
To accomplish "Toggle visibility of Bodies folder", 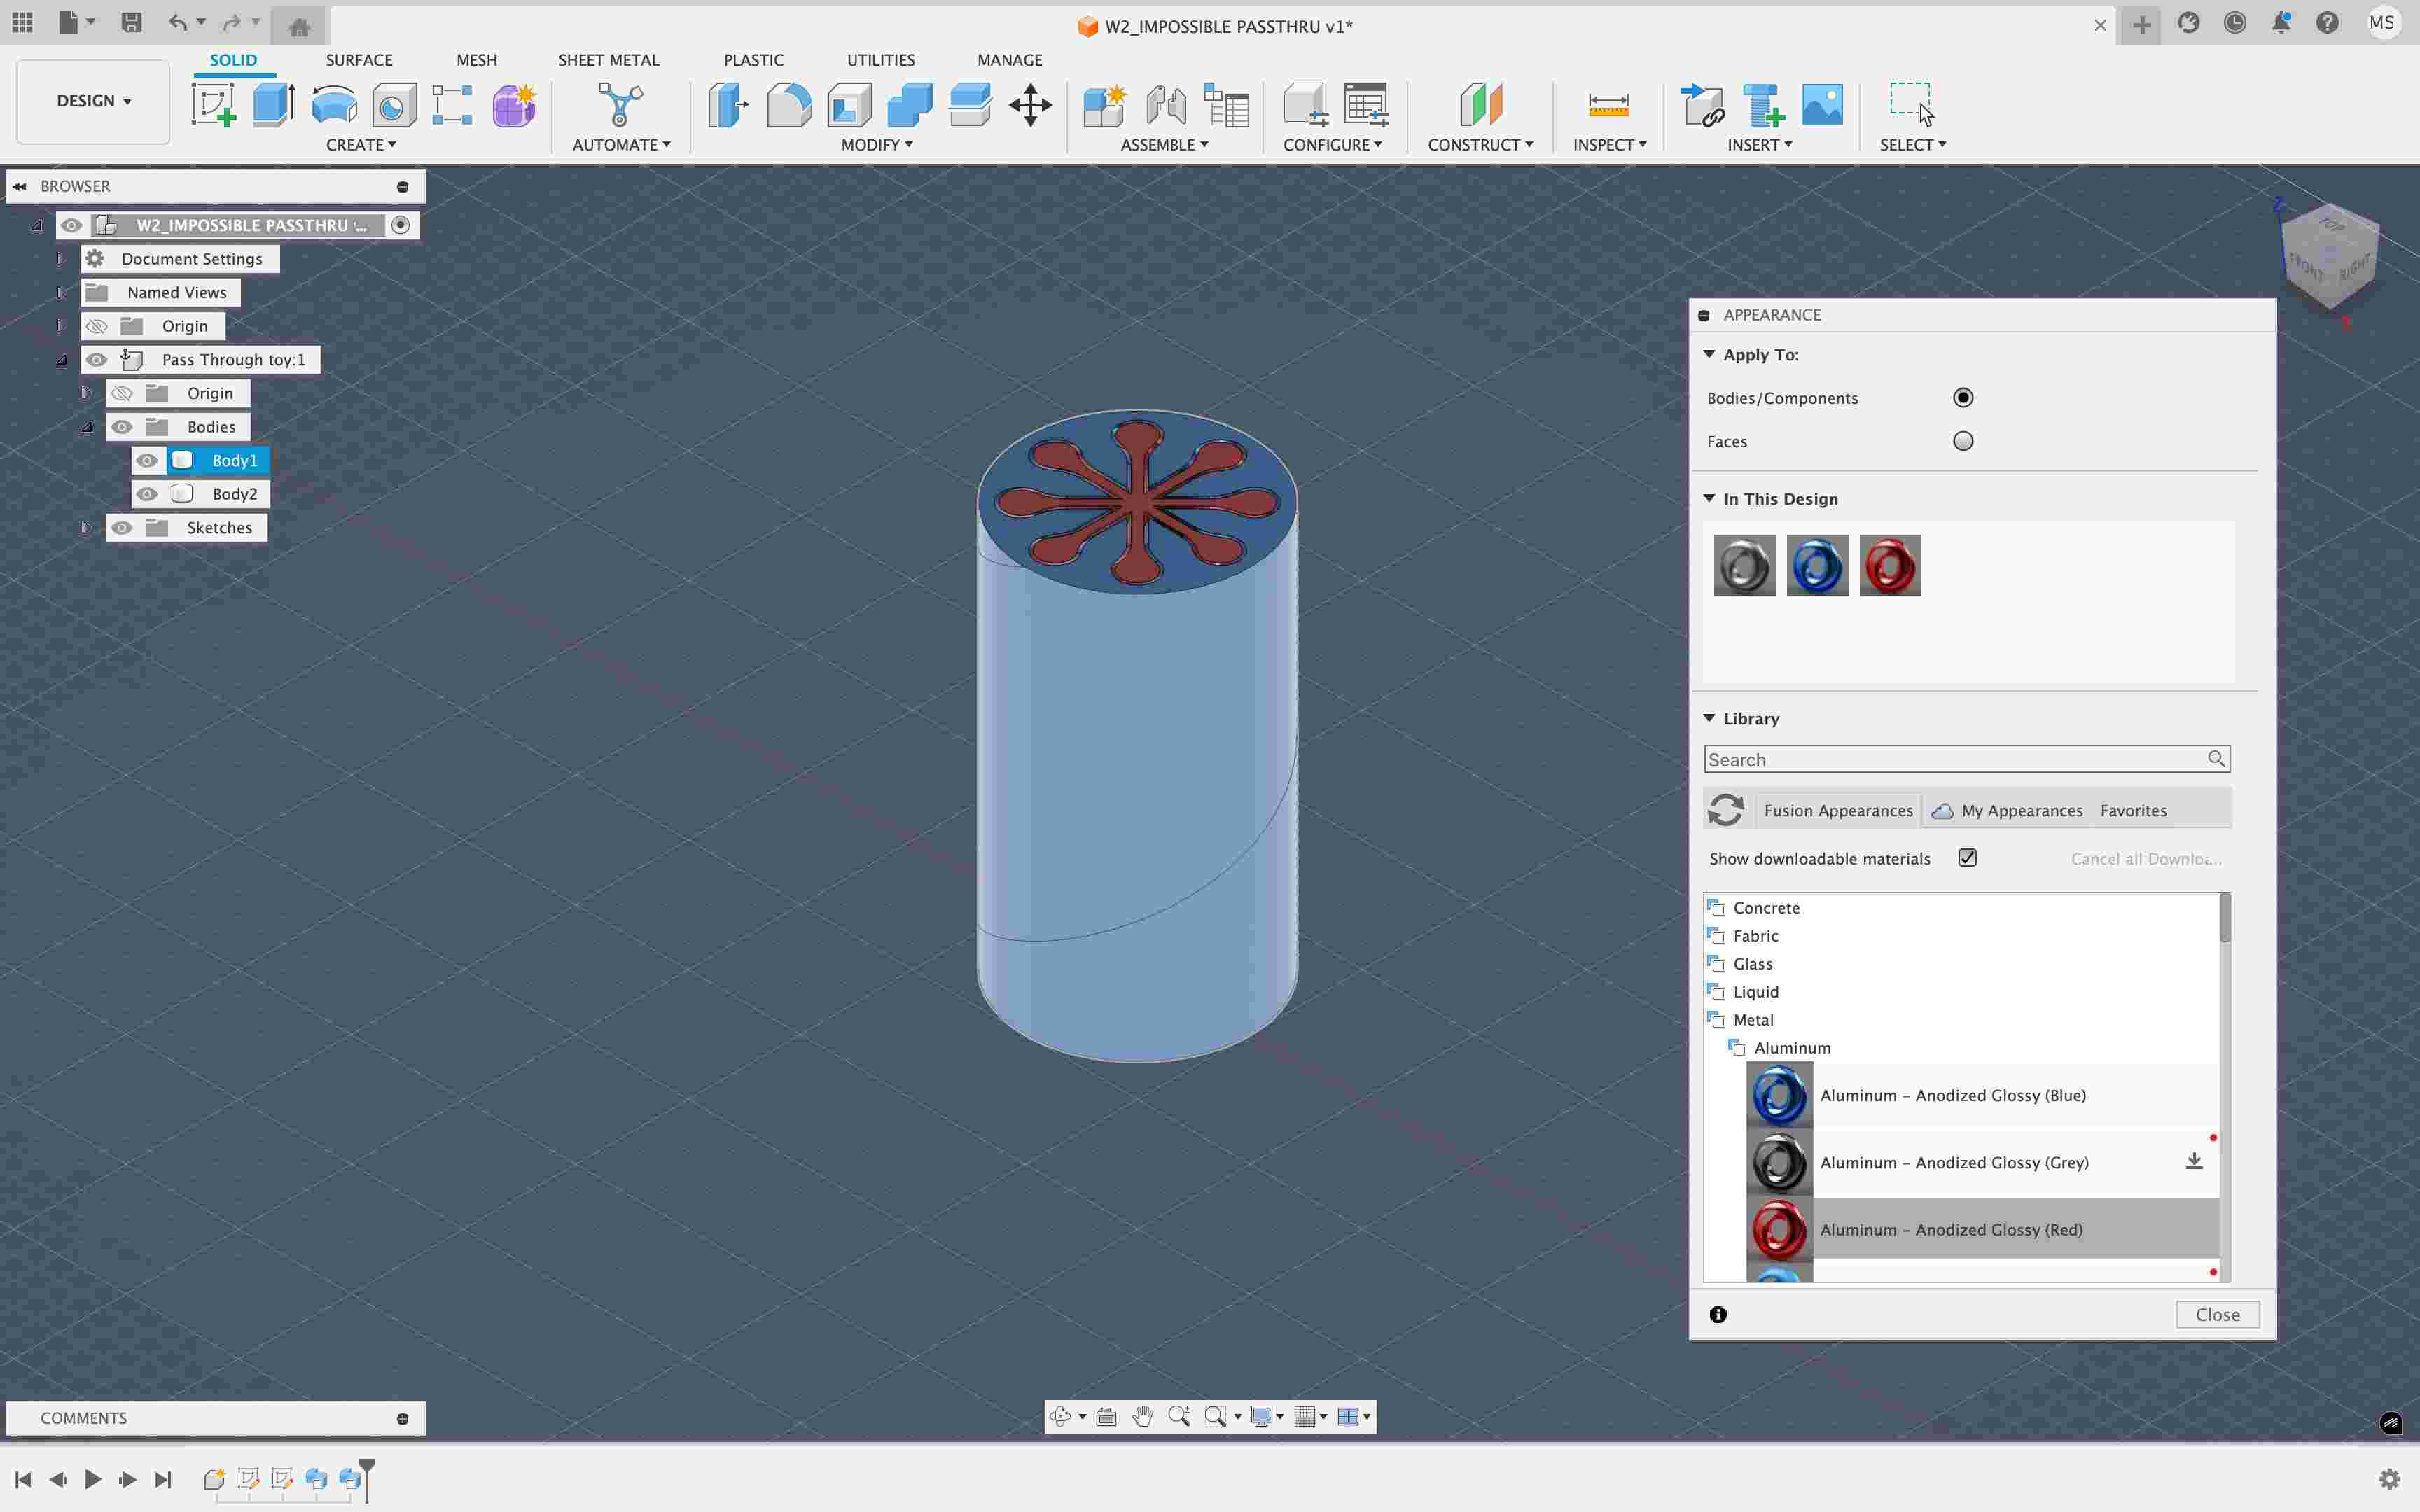I will 122,427.
